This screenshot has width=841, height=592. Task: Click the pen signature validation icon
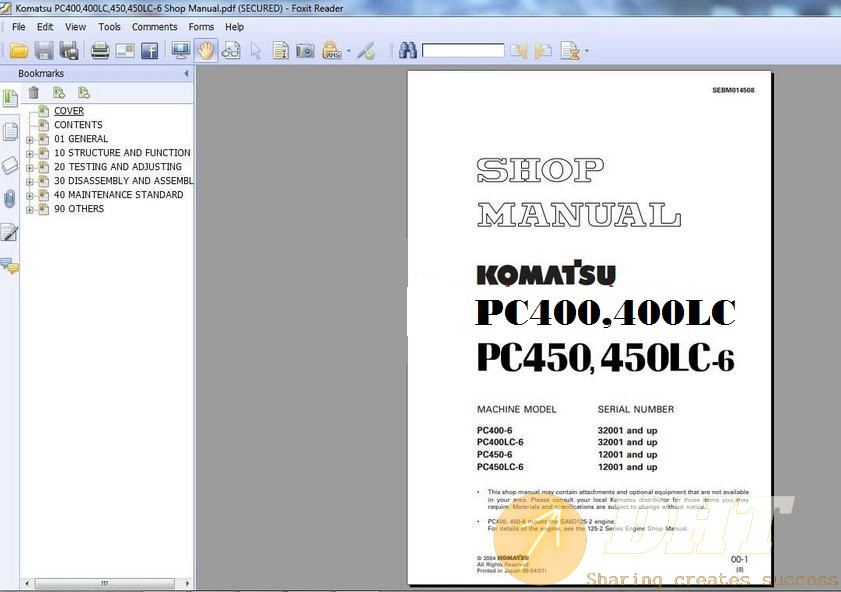pyautogui.click(x=366, y=51)
